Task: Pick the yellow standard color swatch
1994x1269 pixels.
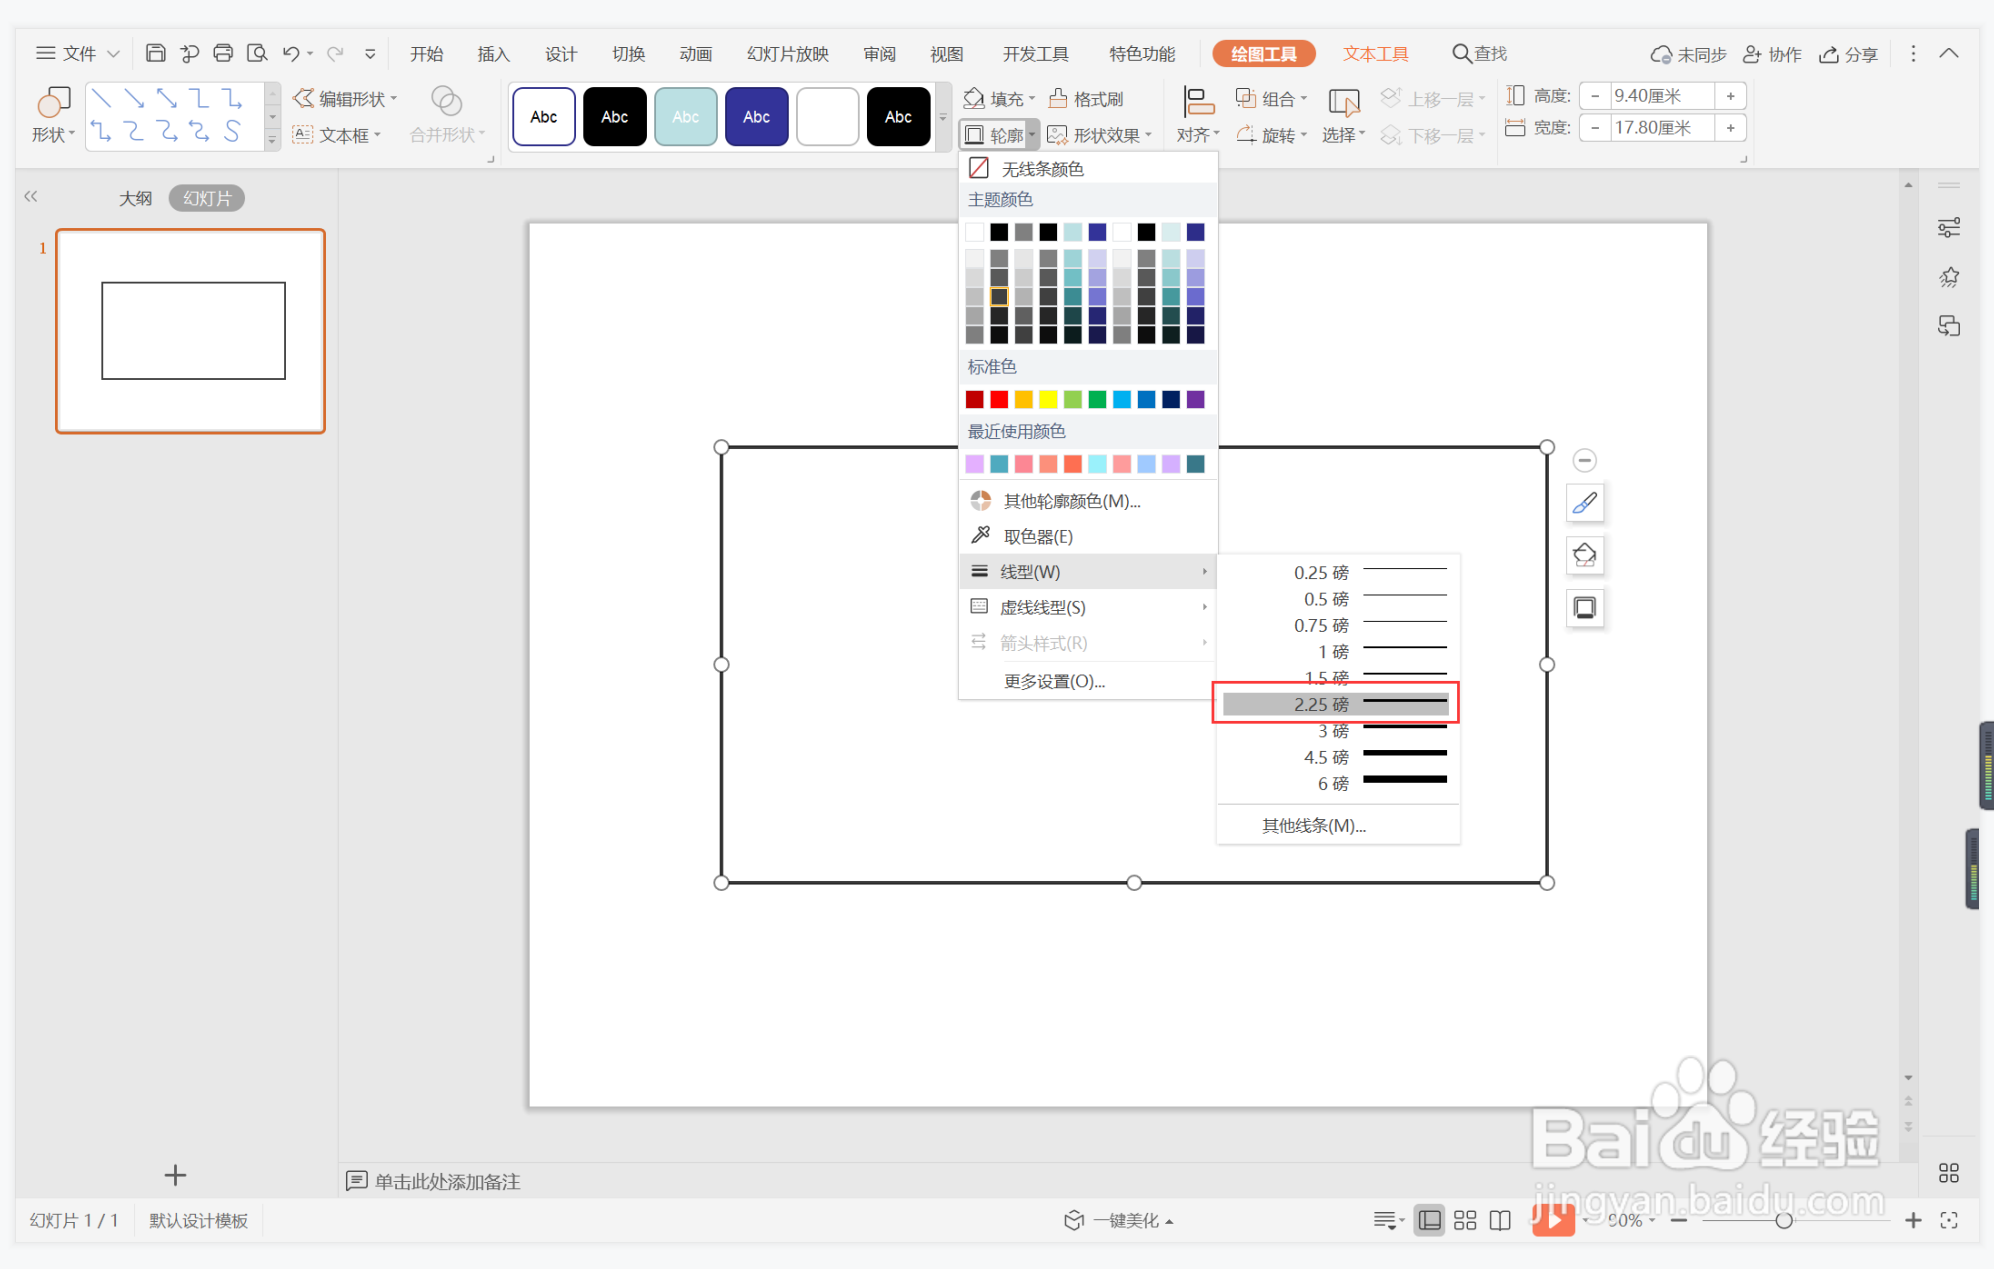Action: [1048, 400]
